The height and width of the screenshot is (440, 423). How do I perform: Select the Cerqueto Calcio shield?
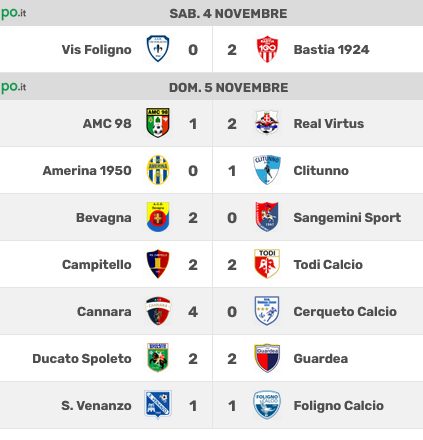[267, 311]
